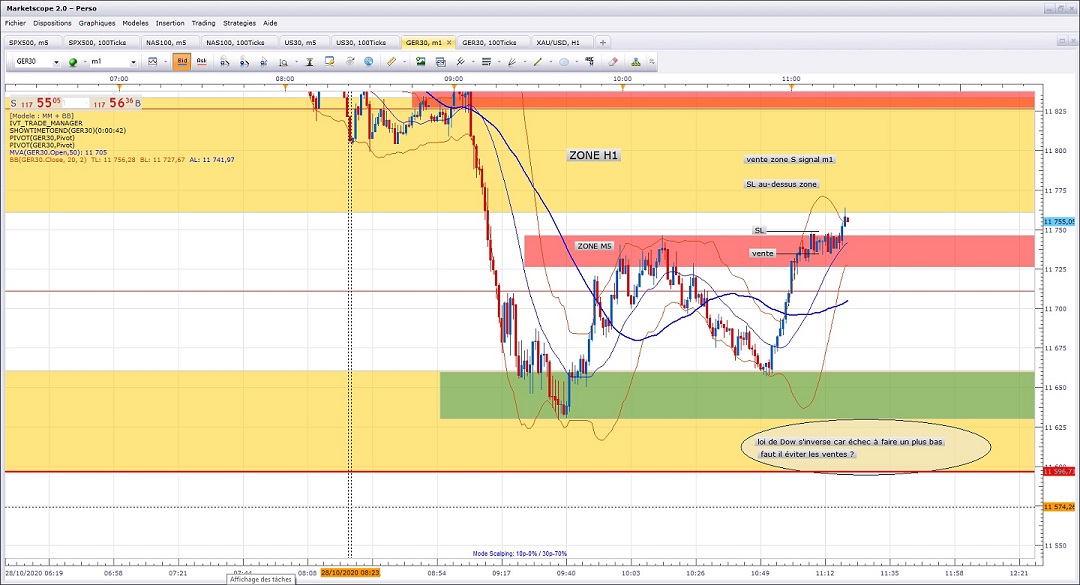Click the save chart as picture icon
This screenshot has height=585, width=1080.
point(420,61)
